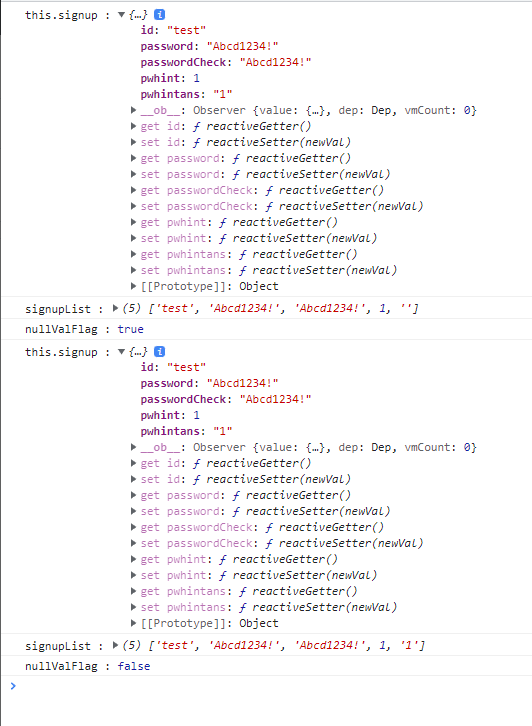Expand 'get passwordCheck' in the first log
The height and width of the screenshot is (726, 532).
pyautogui.click(x=133, y=190)
